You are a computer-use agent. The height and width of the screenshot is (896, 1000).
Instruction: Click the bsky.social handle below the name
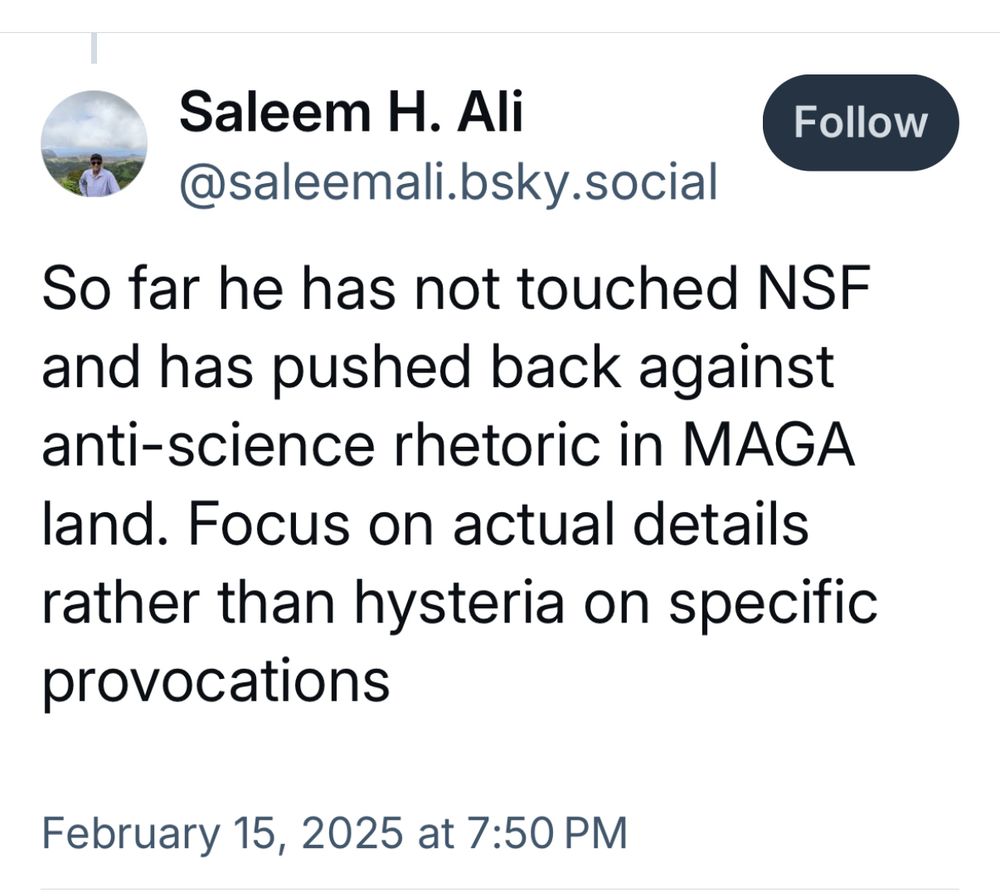point(449,180)
